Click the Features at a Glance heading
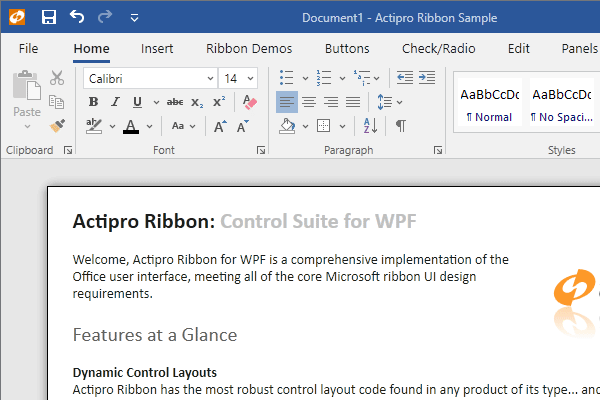The height and width of the screenshot is (400, 600). click(155, 335)
